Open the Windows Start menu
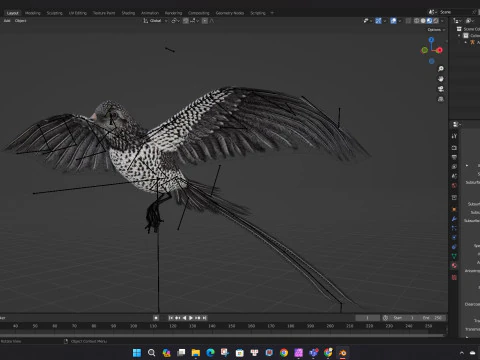The height and width of the screenshot is (360, 480). (137, 353)
